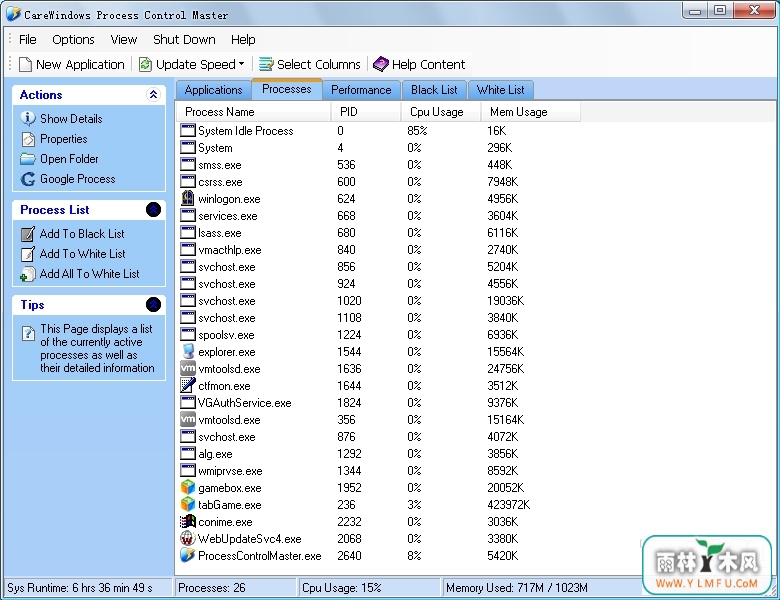
Task: Switch to the White List tab
Action: [x=500, y=90]
